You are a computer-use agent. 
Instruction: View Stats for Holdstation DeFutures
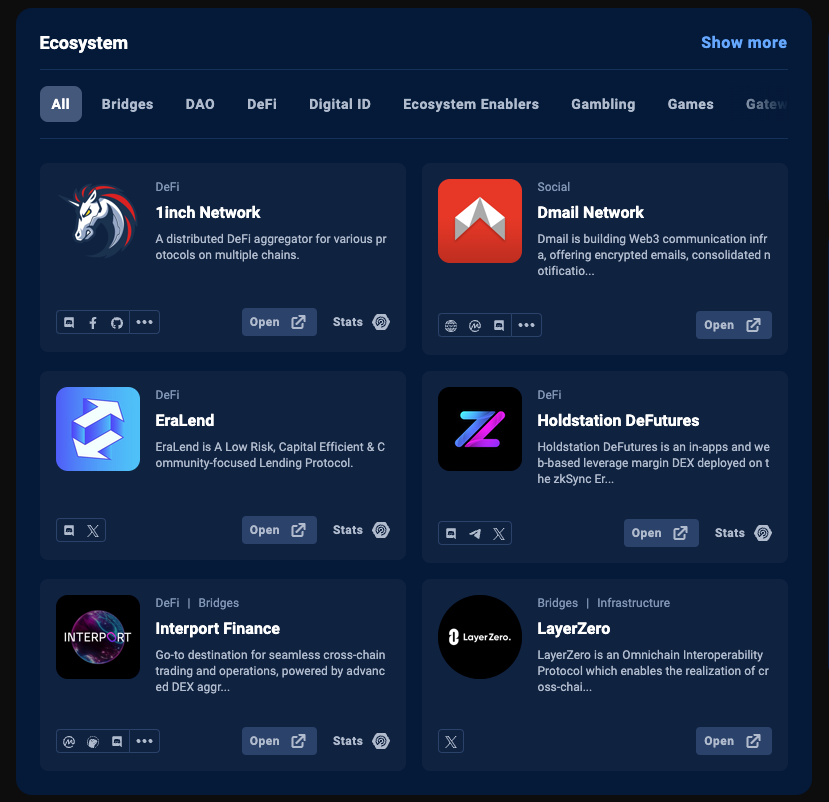(743, 533)
